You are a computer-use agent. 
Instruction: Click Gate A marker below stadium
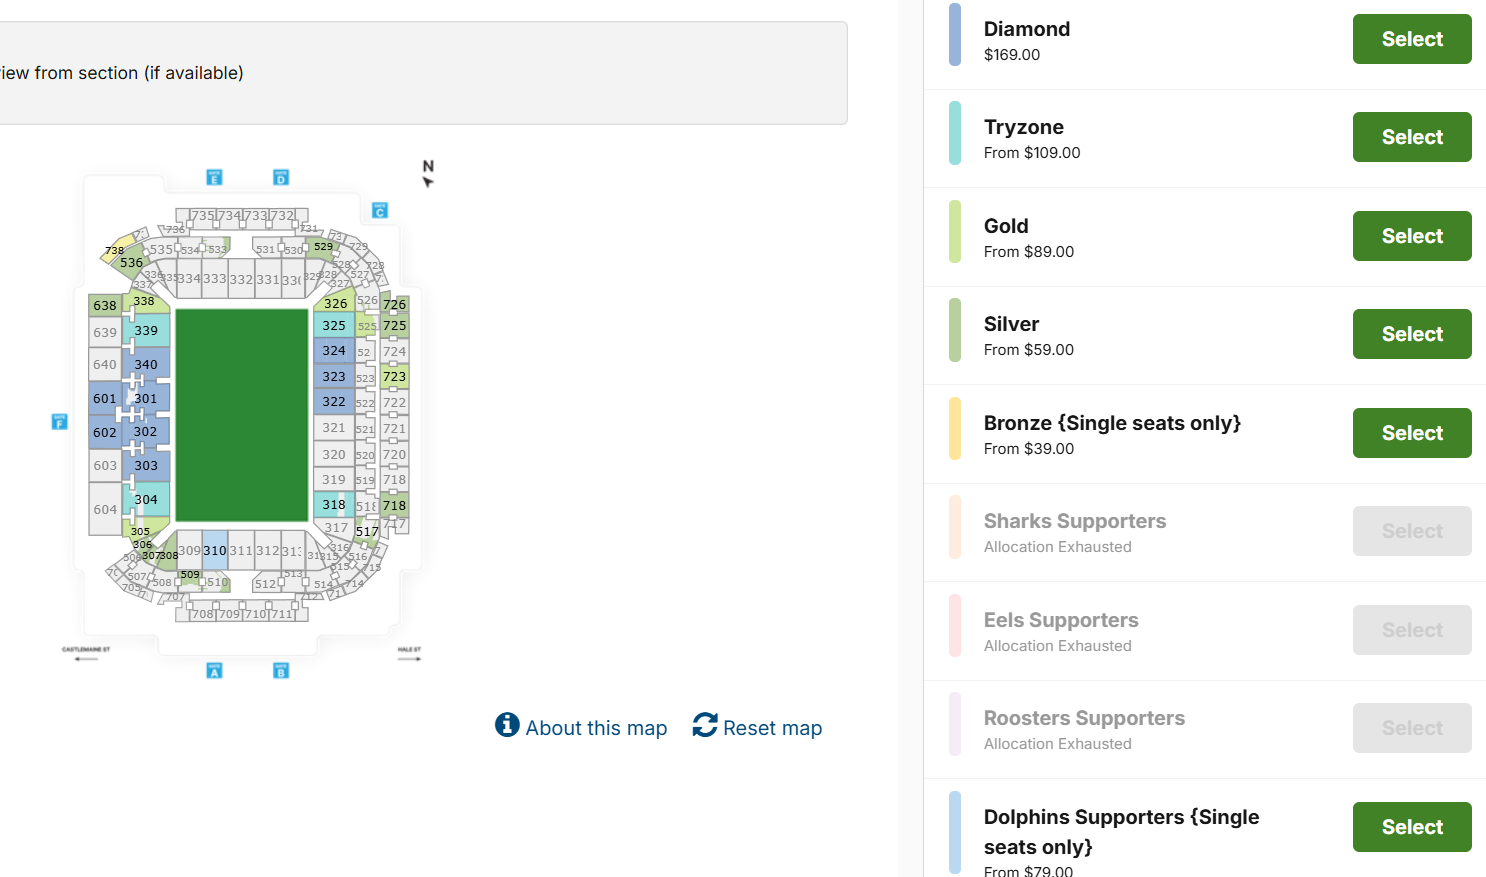(214, 670)
